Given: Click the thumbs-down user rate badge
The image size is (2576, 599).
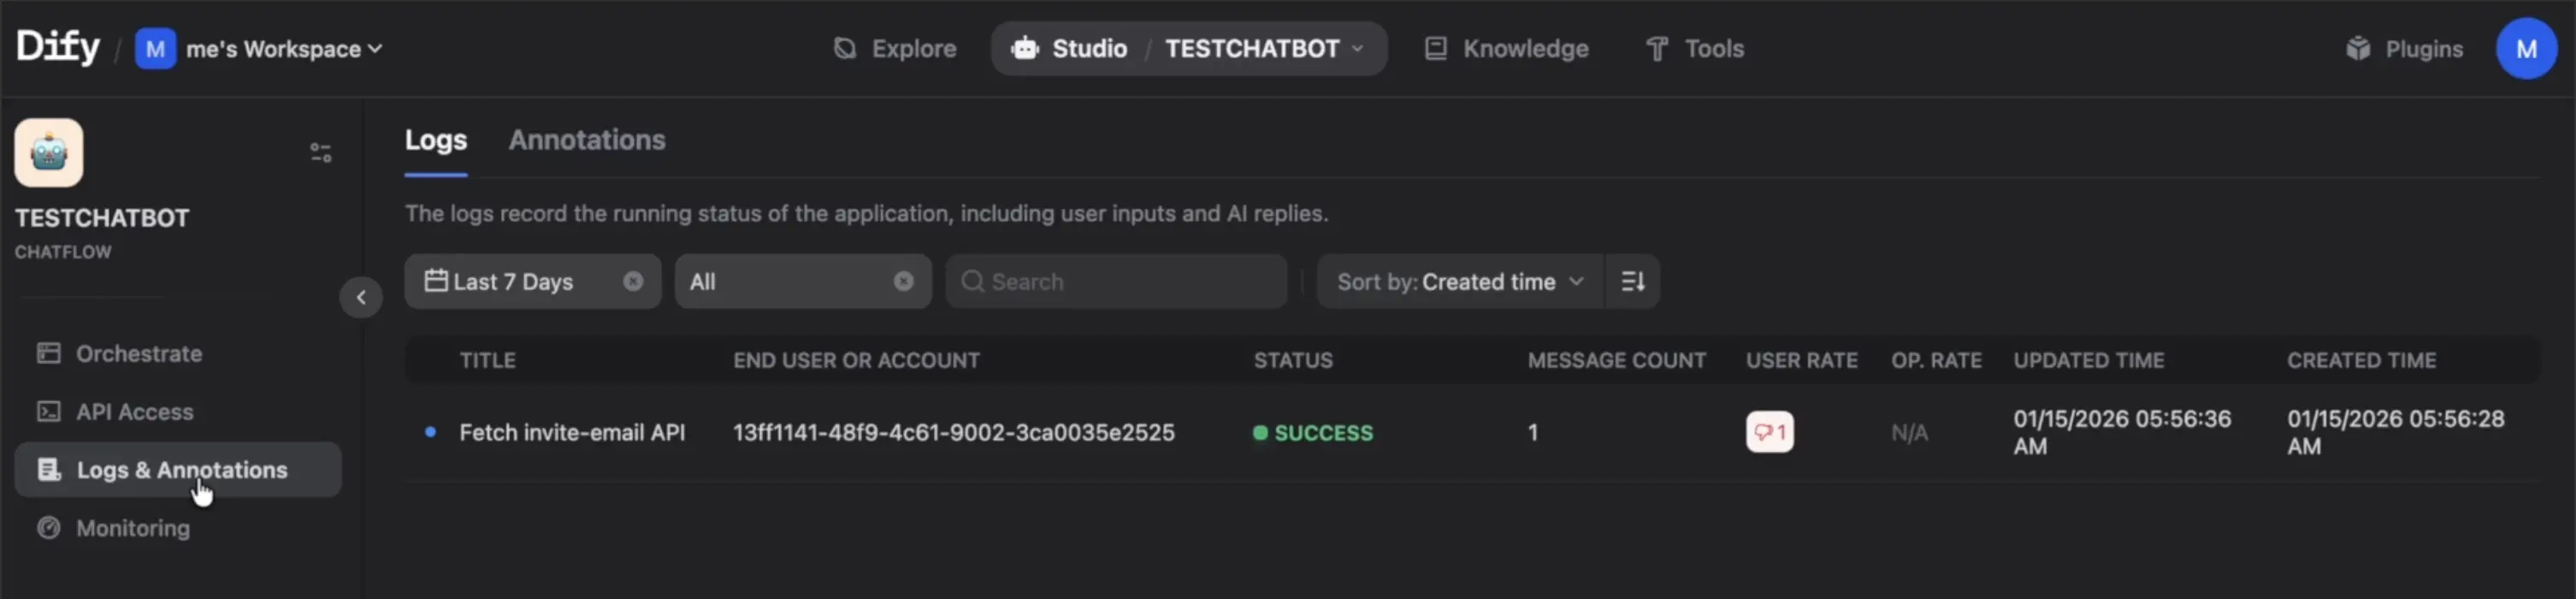Looking at the screenshot, I should point(1769,432).
